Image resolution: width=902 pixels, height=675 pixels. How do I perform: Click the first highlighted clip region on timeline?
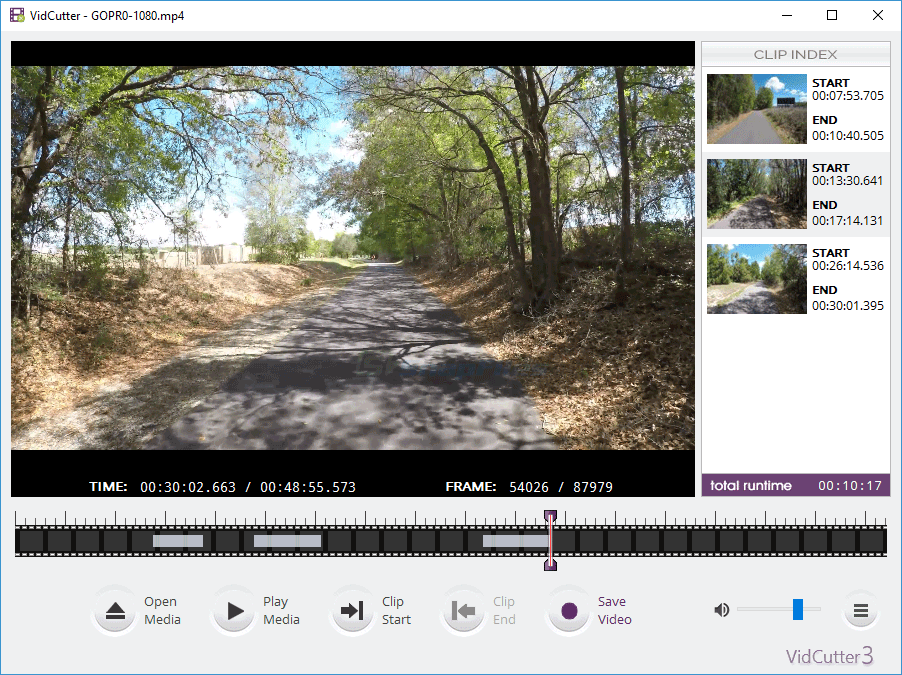tap(178, 541)
